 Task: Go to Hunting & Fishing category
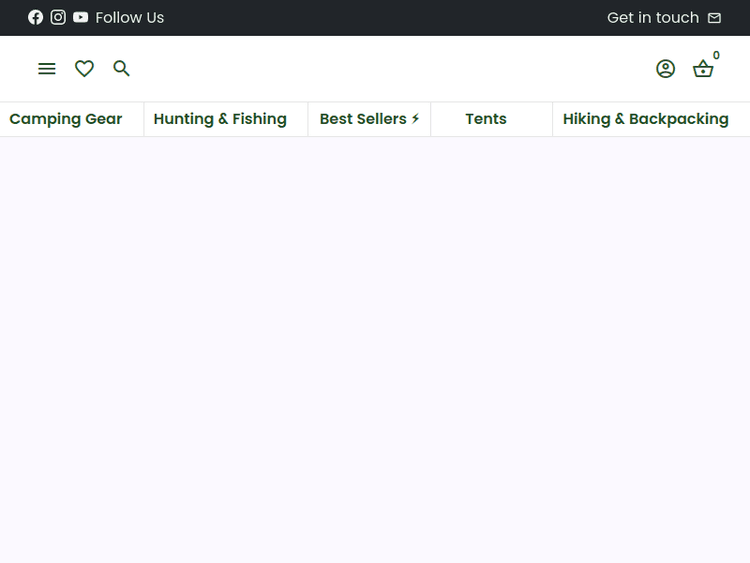(x=220, y=119)
